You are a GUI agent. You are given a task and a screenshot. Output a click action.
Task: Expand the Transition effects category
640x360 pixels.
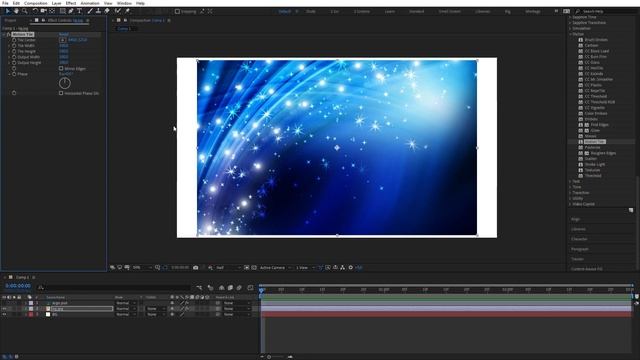tap(570, 193)
